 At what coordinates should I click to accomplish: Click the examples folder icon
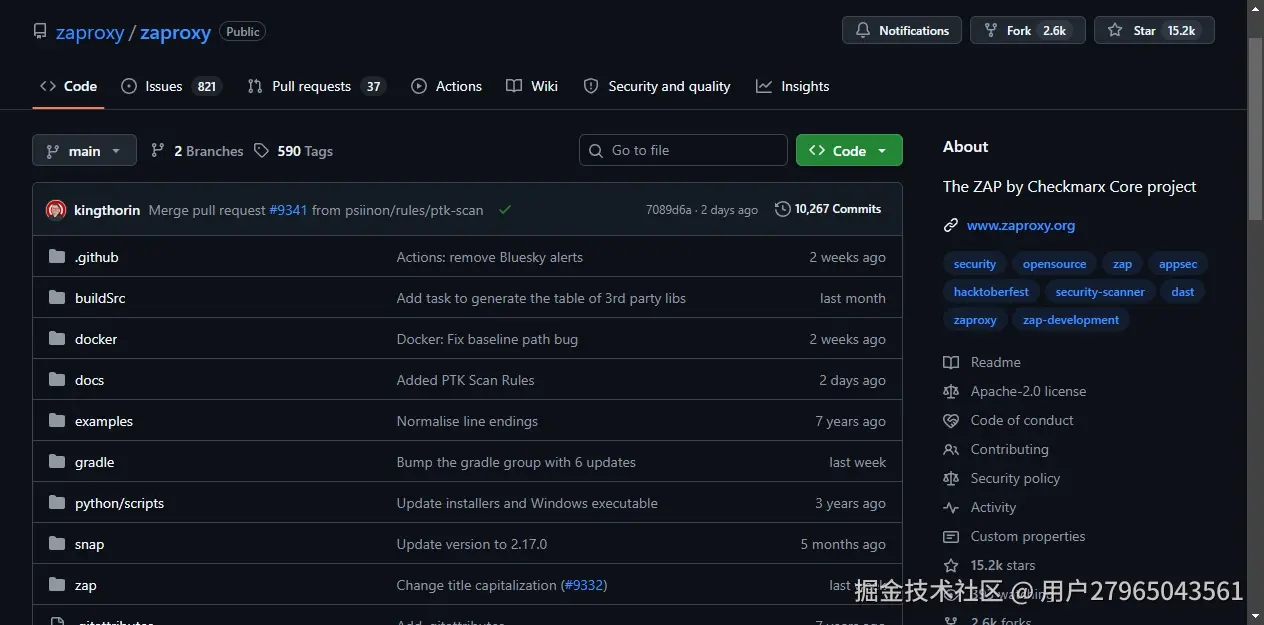pos(57,421)
